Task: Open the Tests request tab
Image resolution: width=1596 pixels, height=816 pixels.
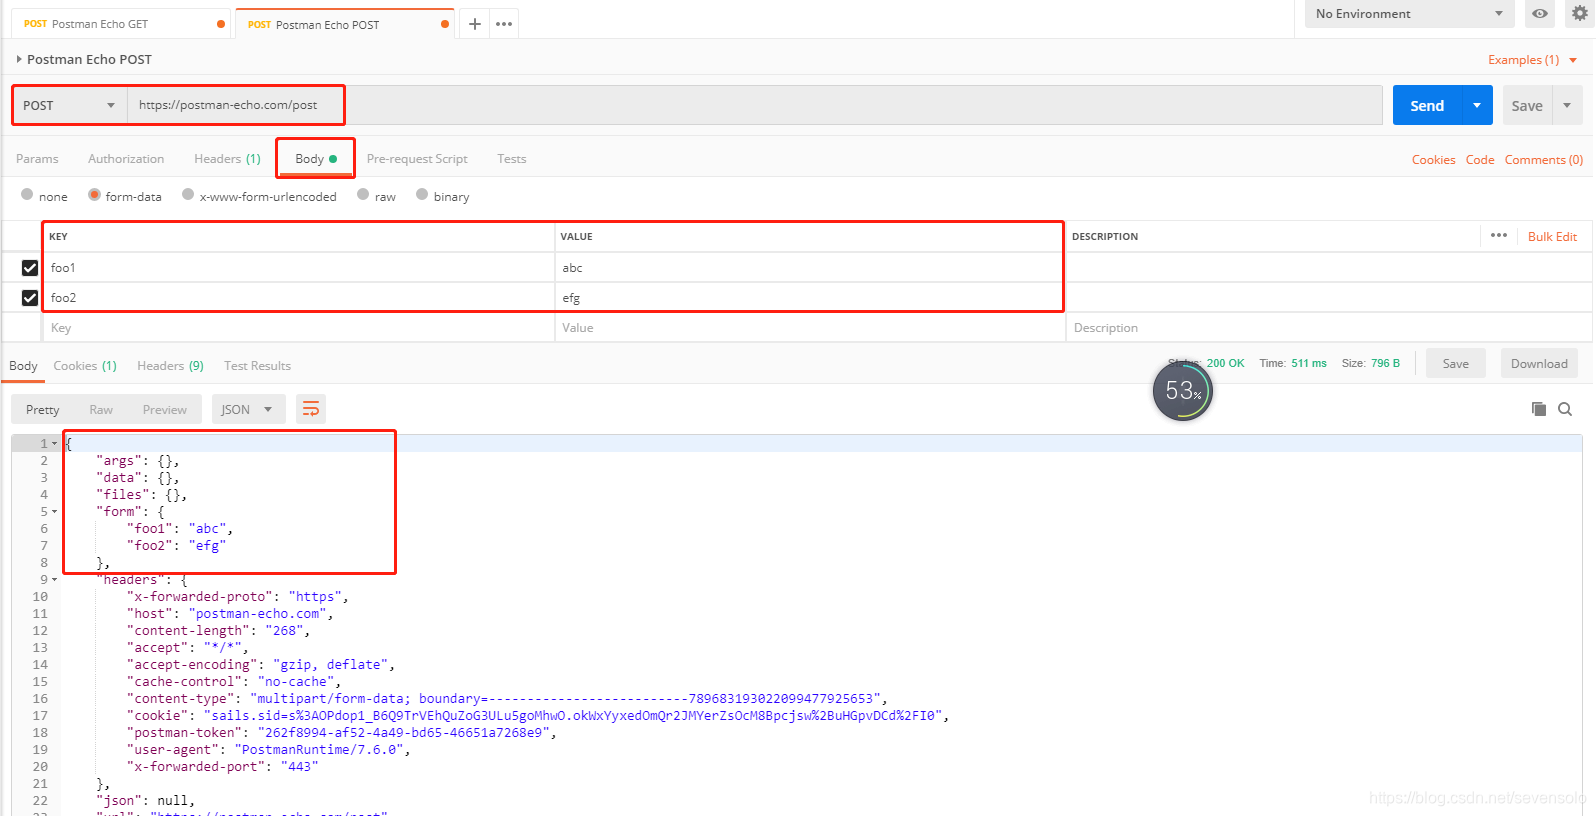Action: pos(512,159)
